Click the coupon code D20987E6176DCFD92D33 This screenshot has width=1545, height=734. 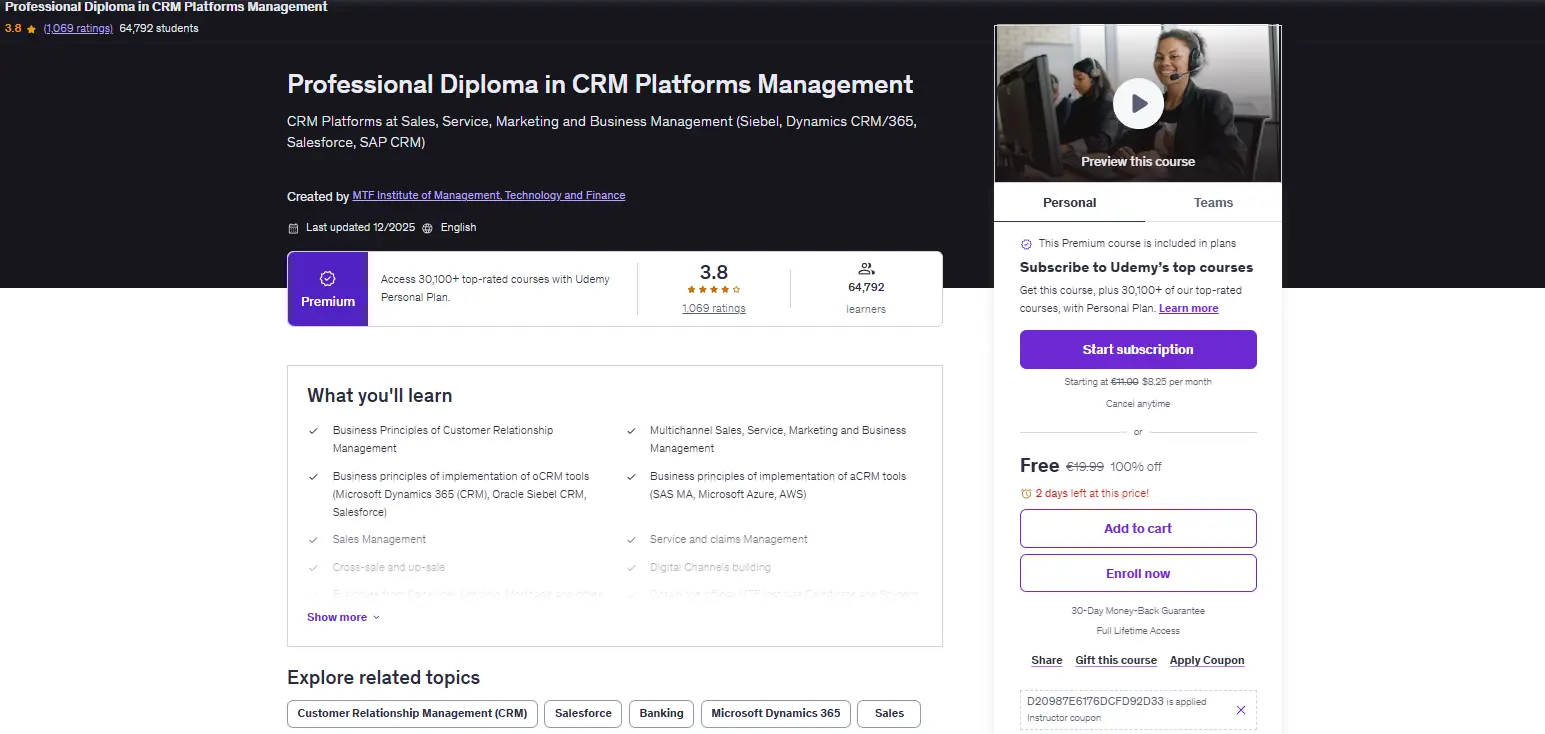click(1095, 701)
